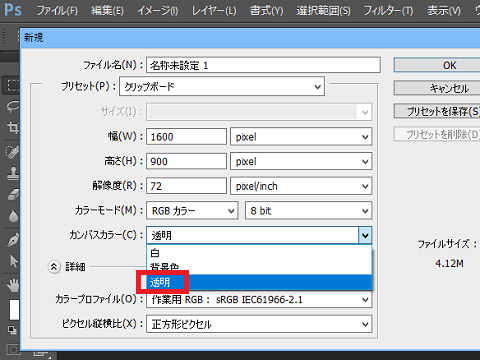Image resolution: width=480 pixels, height=360 pixels.
Task: Select the Pen tool
Action: (x=13, y=240)
